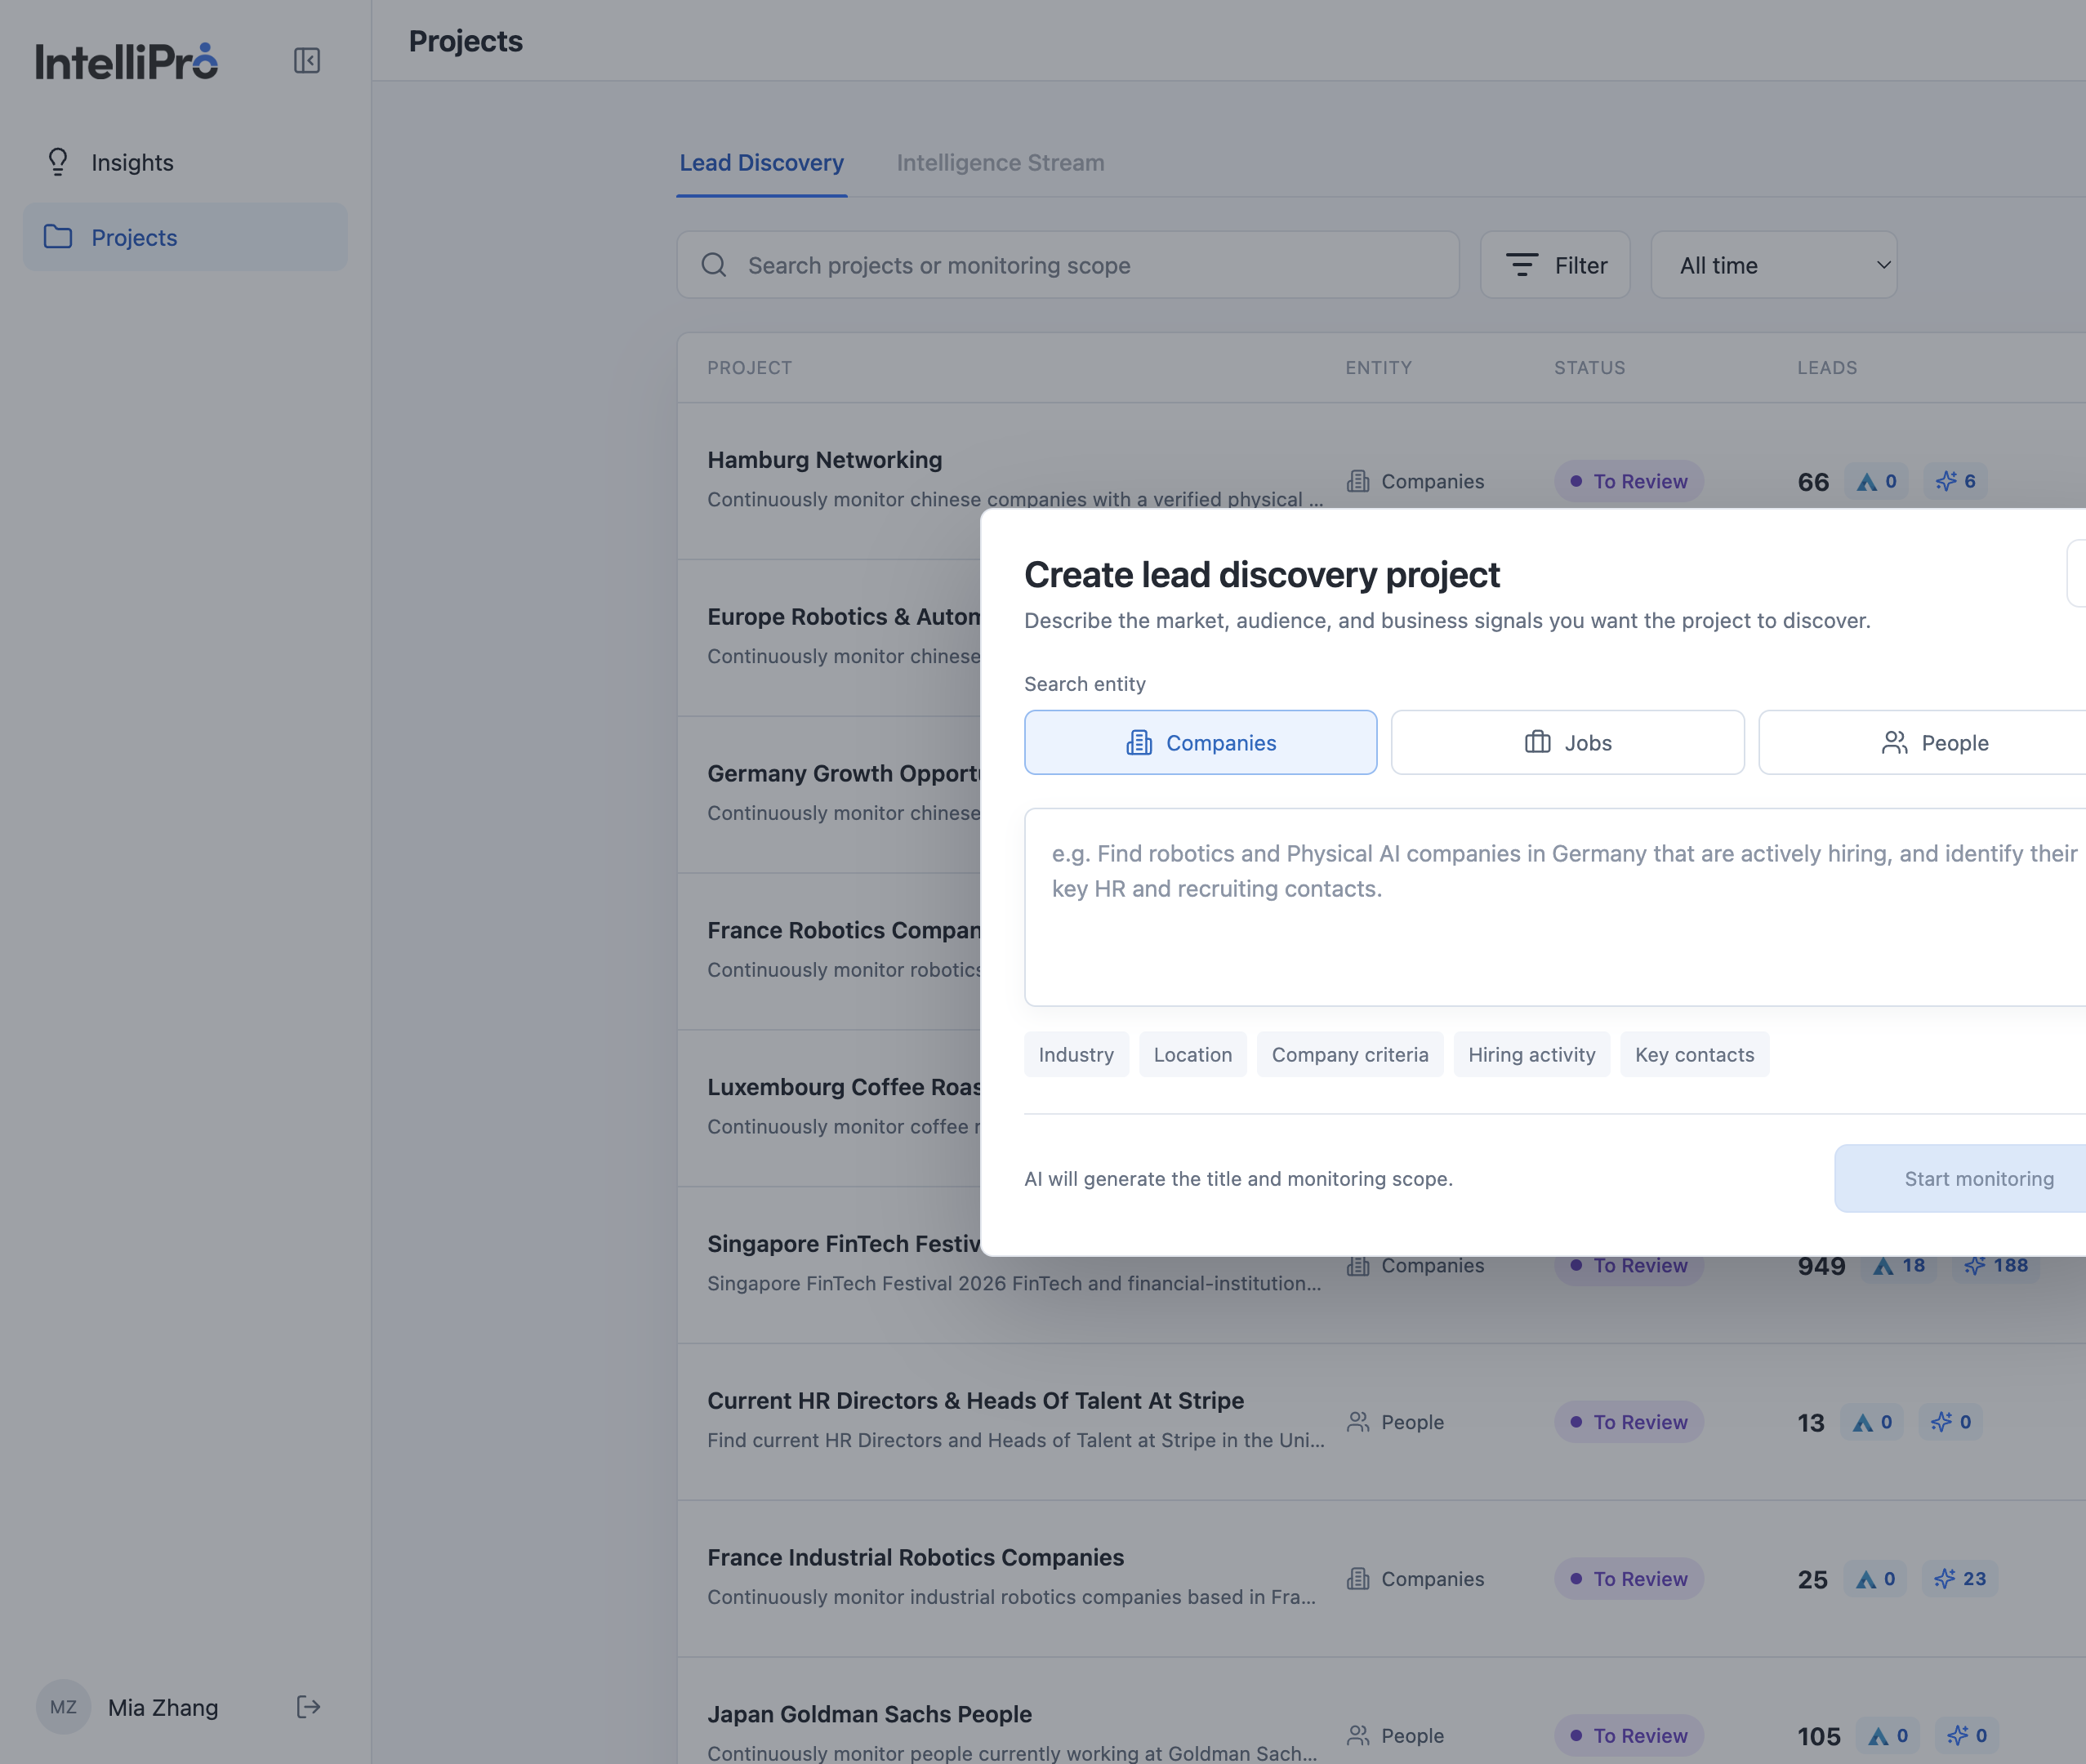Open the Hamburg Networking project
Viewport: 2086px width, 1764px height.
pyautogui.click(x=824, y=460)
